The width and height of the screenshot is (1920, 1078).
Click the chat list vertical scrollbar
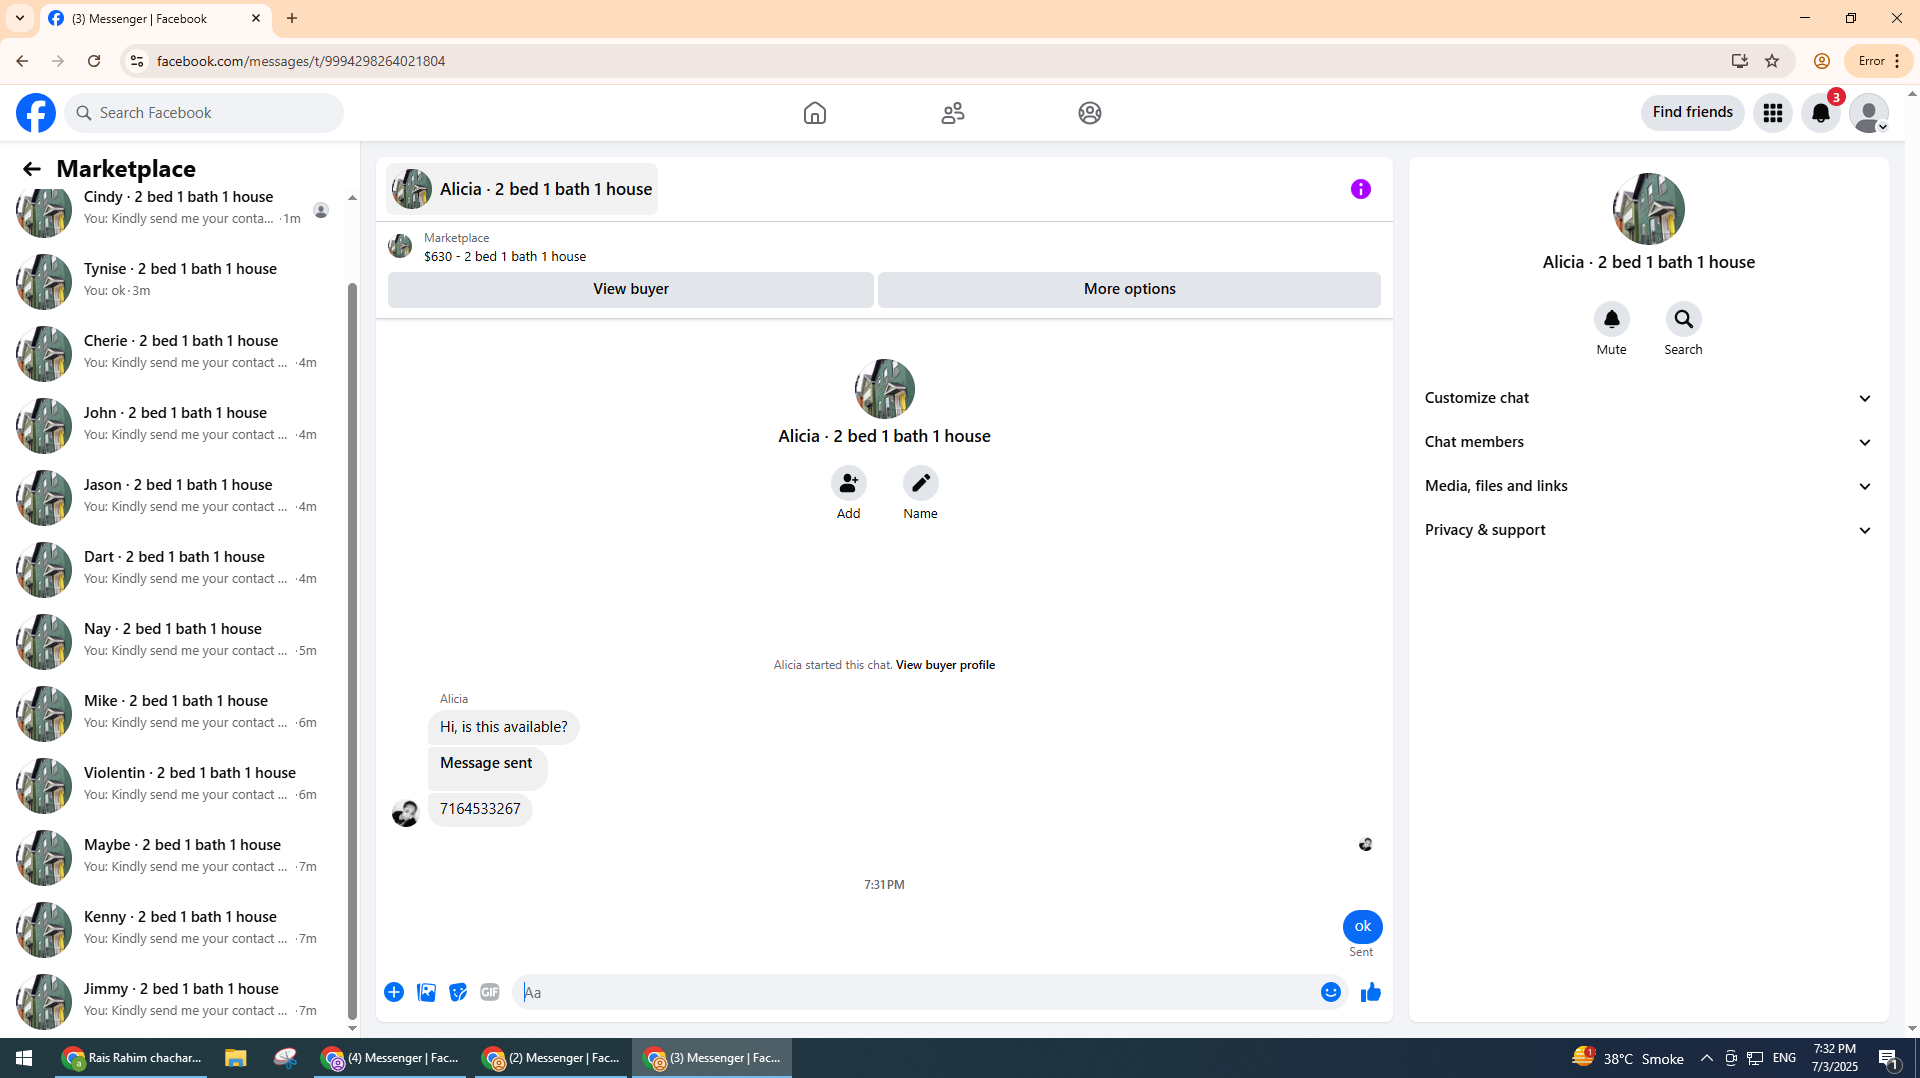[x=352, y=650]
